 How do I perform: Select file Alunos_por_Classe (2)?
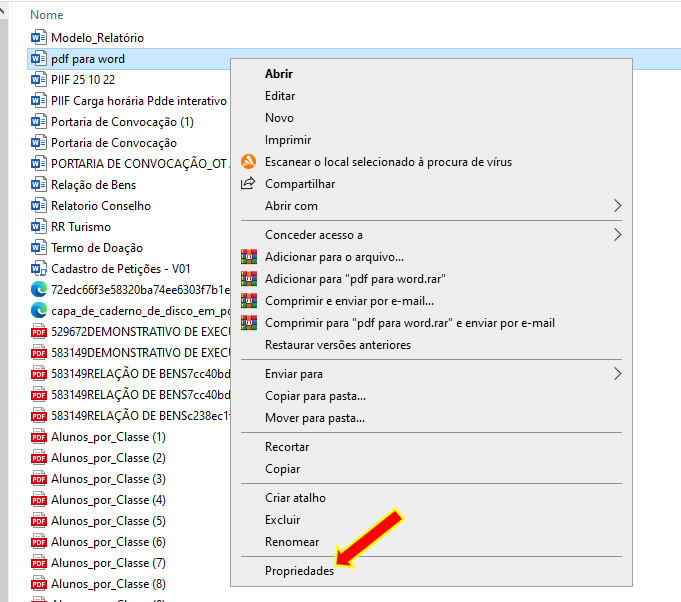coord(108,458)
